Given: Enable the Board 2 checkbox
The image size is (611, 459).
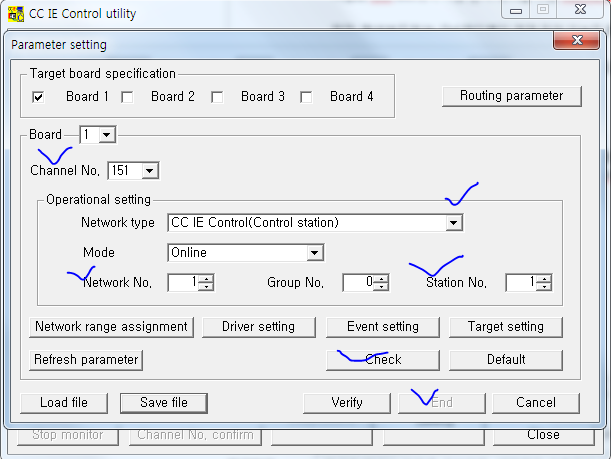Looking at the screenshot, I should [127, 97].
